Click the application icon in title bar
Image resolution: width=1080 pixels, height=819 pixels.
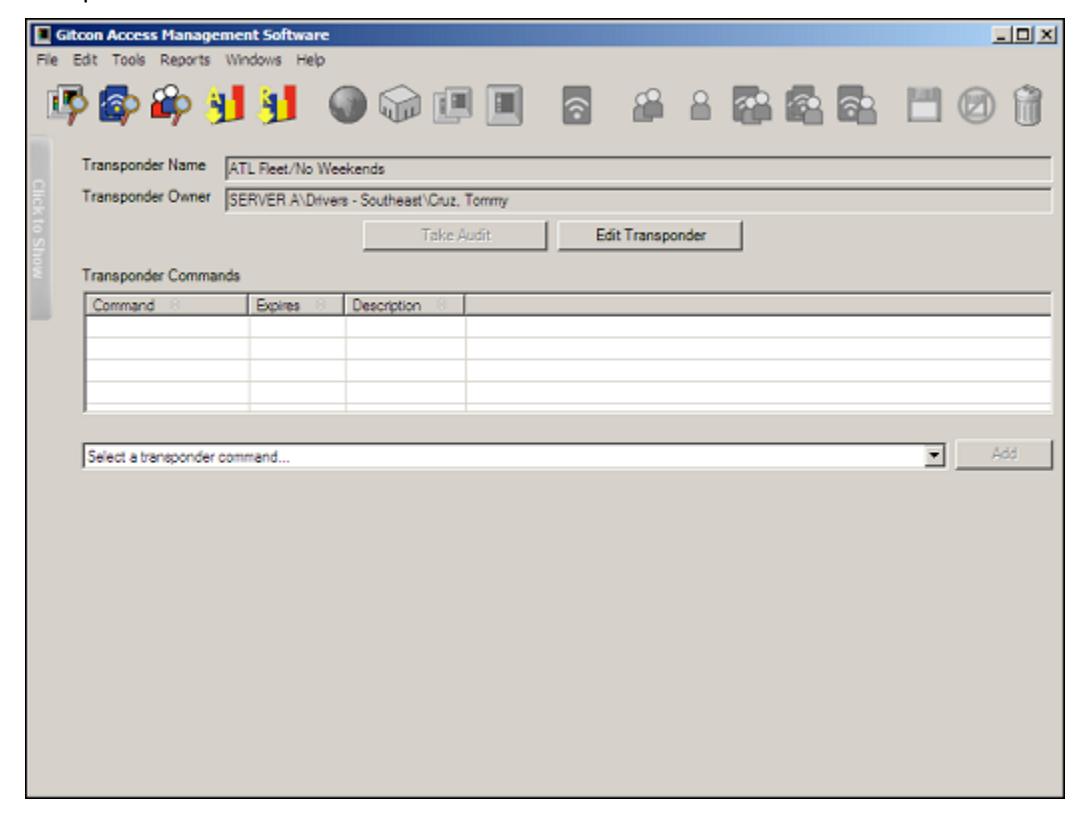tap(43, 34)
